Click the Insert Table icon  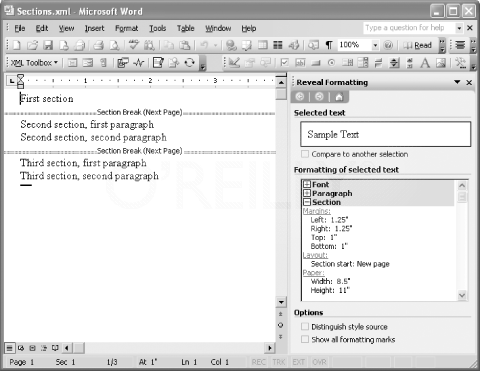tap(263, 45)
